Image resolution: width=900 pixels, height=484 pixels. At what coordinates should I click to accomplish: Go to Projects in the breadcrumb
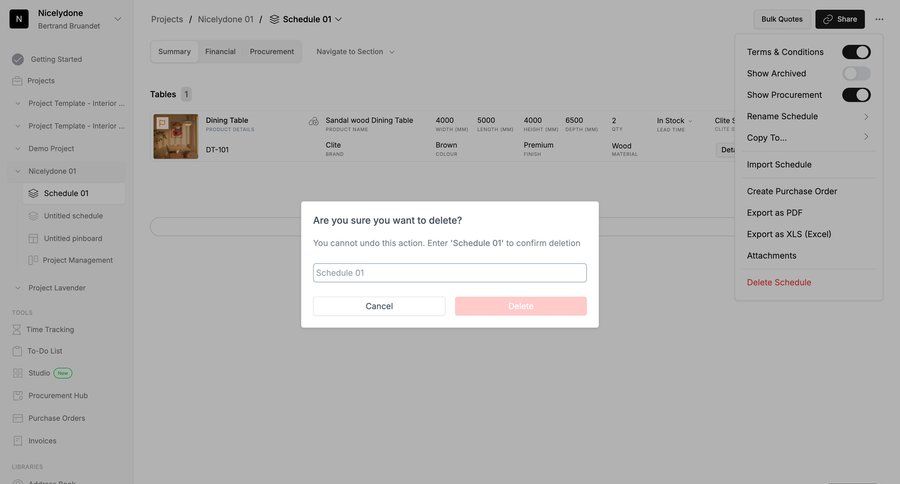click(167, 20)
